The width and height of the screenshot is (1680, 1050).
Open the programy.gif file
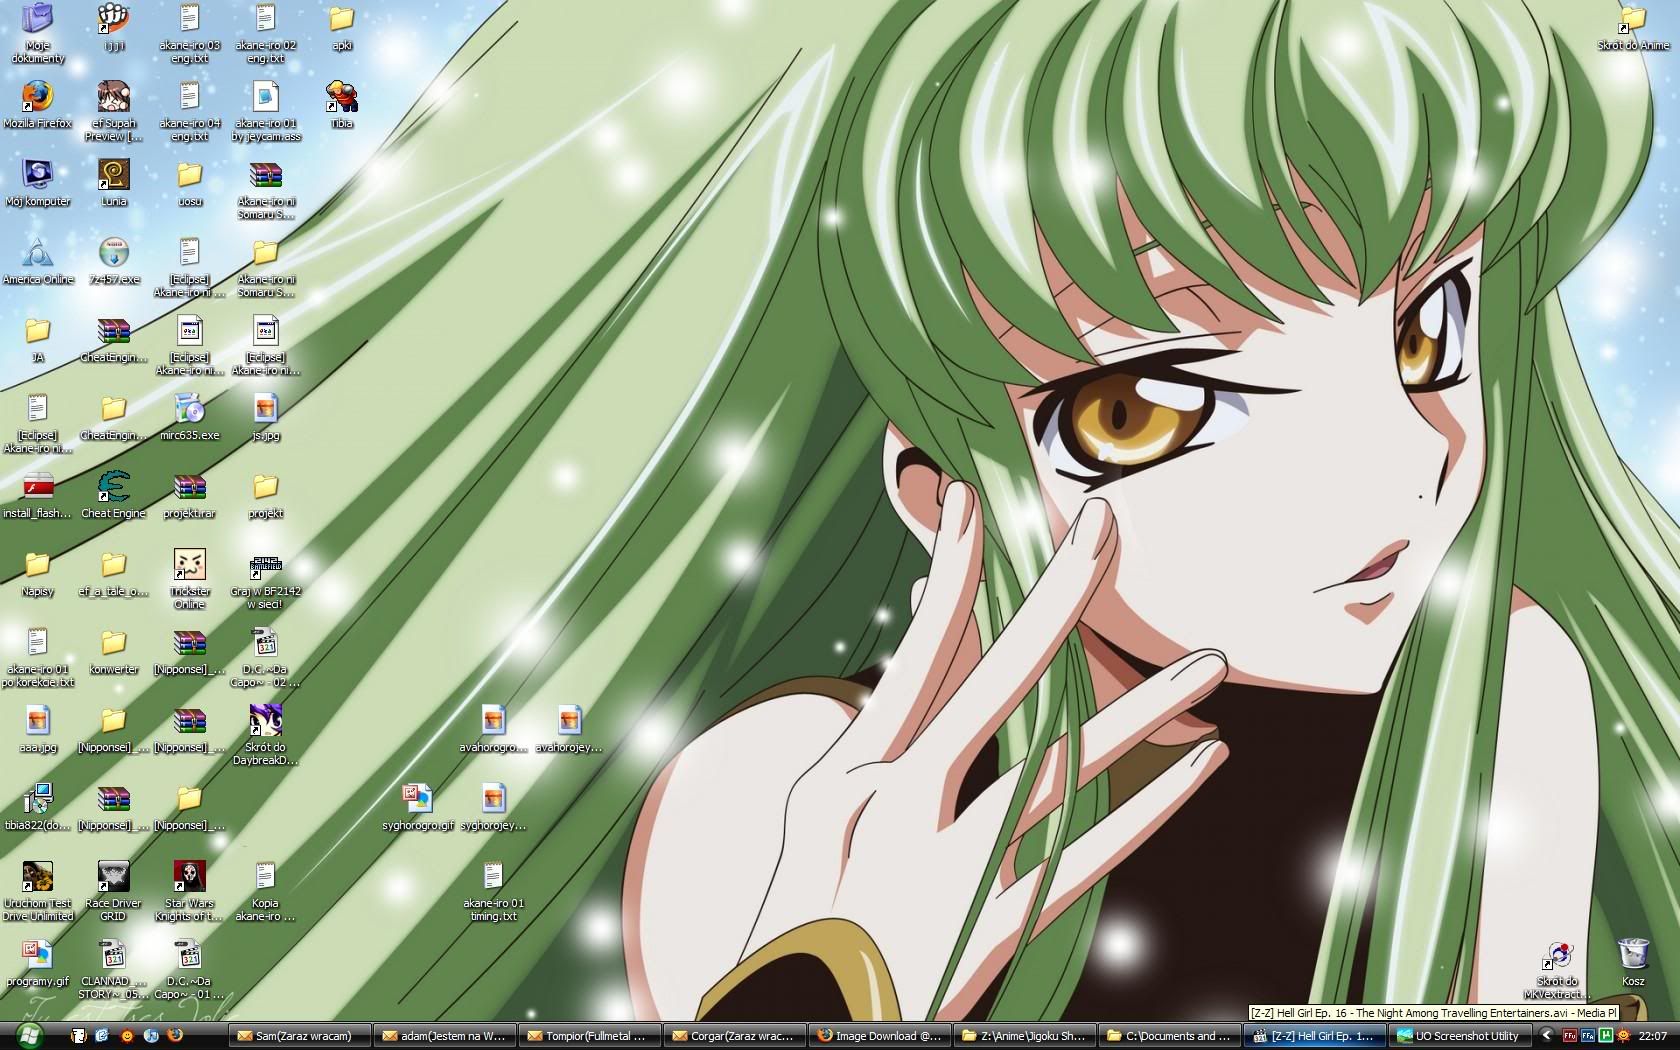pyautogui.click(x=37, y=963)
